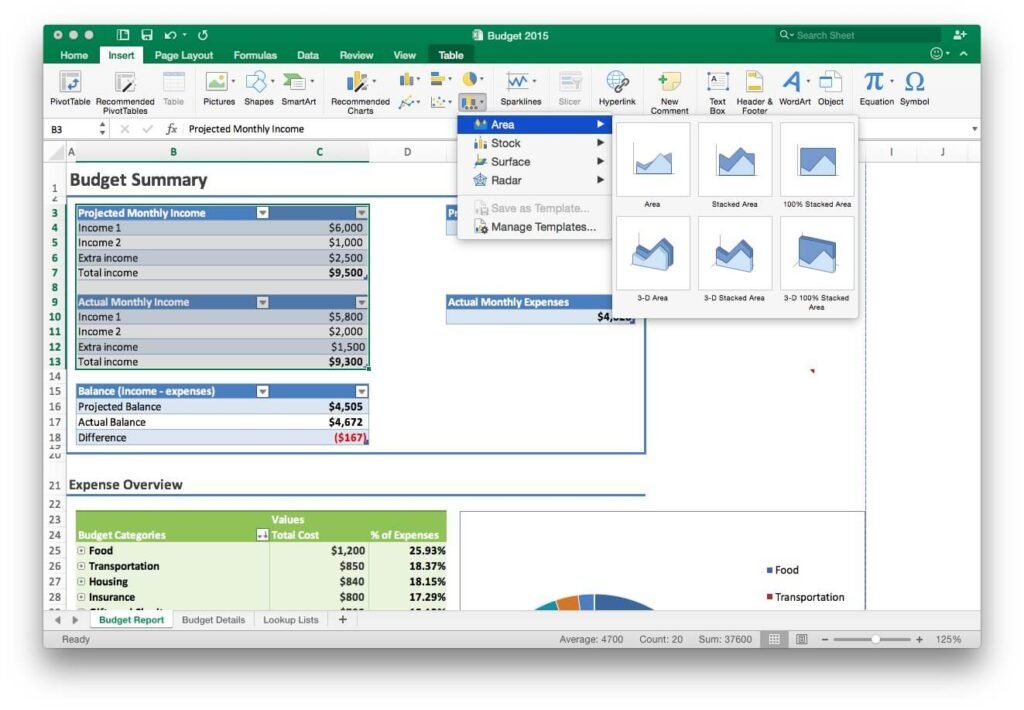Insert Pictures from the ribbon
Viewport: 1024px width, 710px height.
219,88
